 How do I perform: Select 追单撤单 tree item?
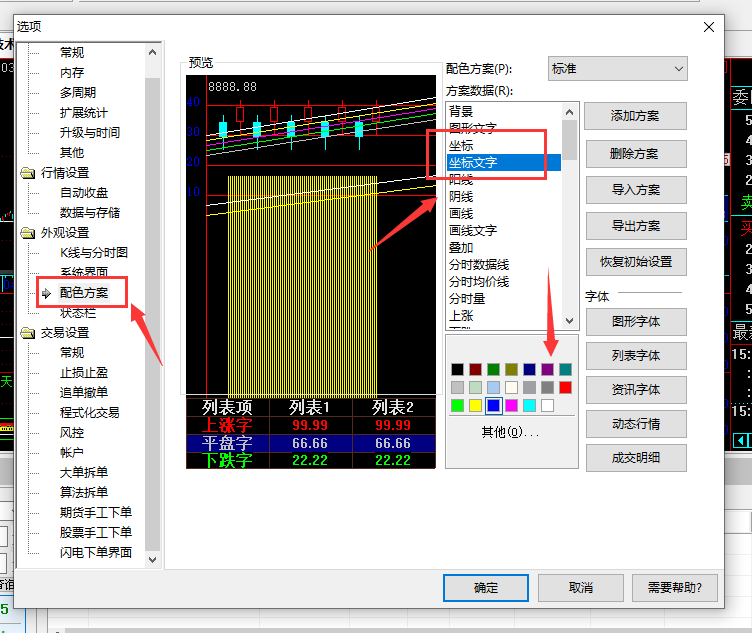[84, 392]
